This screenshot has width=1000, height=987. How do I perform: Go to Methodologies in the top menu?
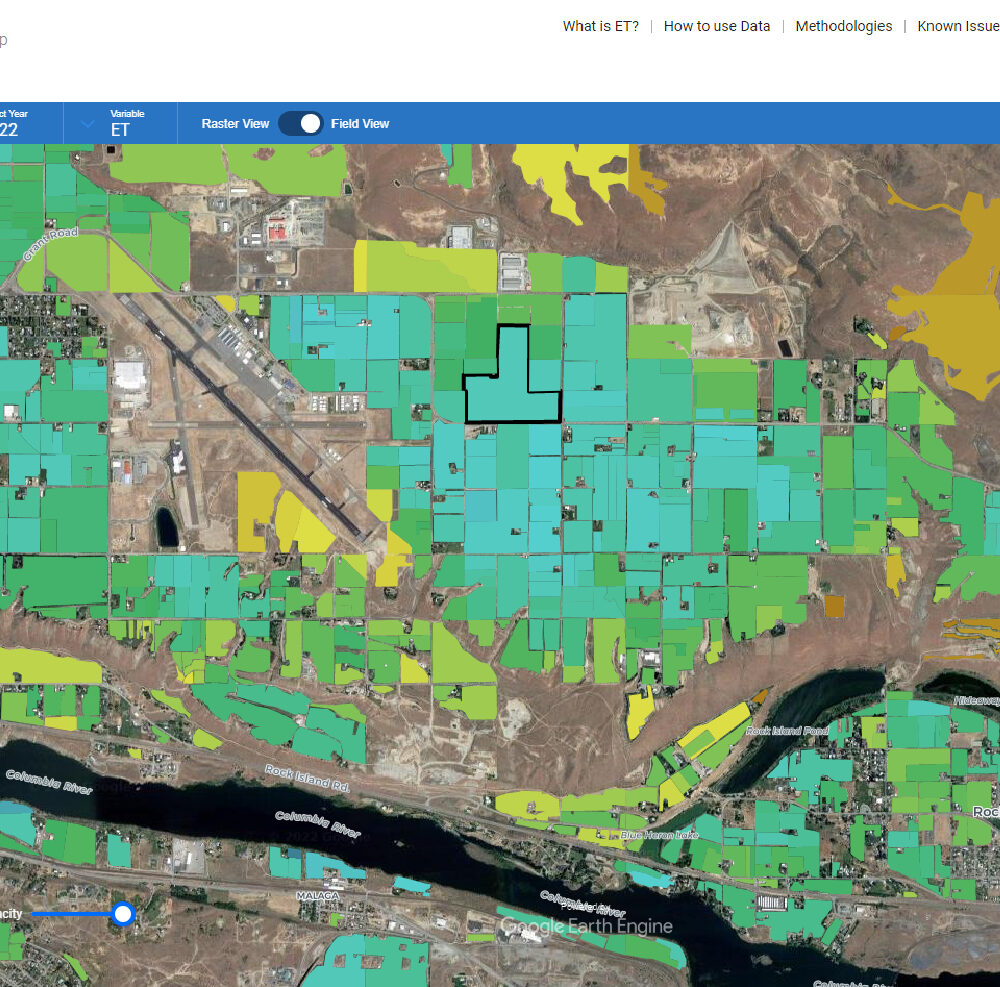click(x=843, y=26)
